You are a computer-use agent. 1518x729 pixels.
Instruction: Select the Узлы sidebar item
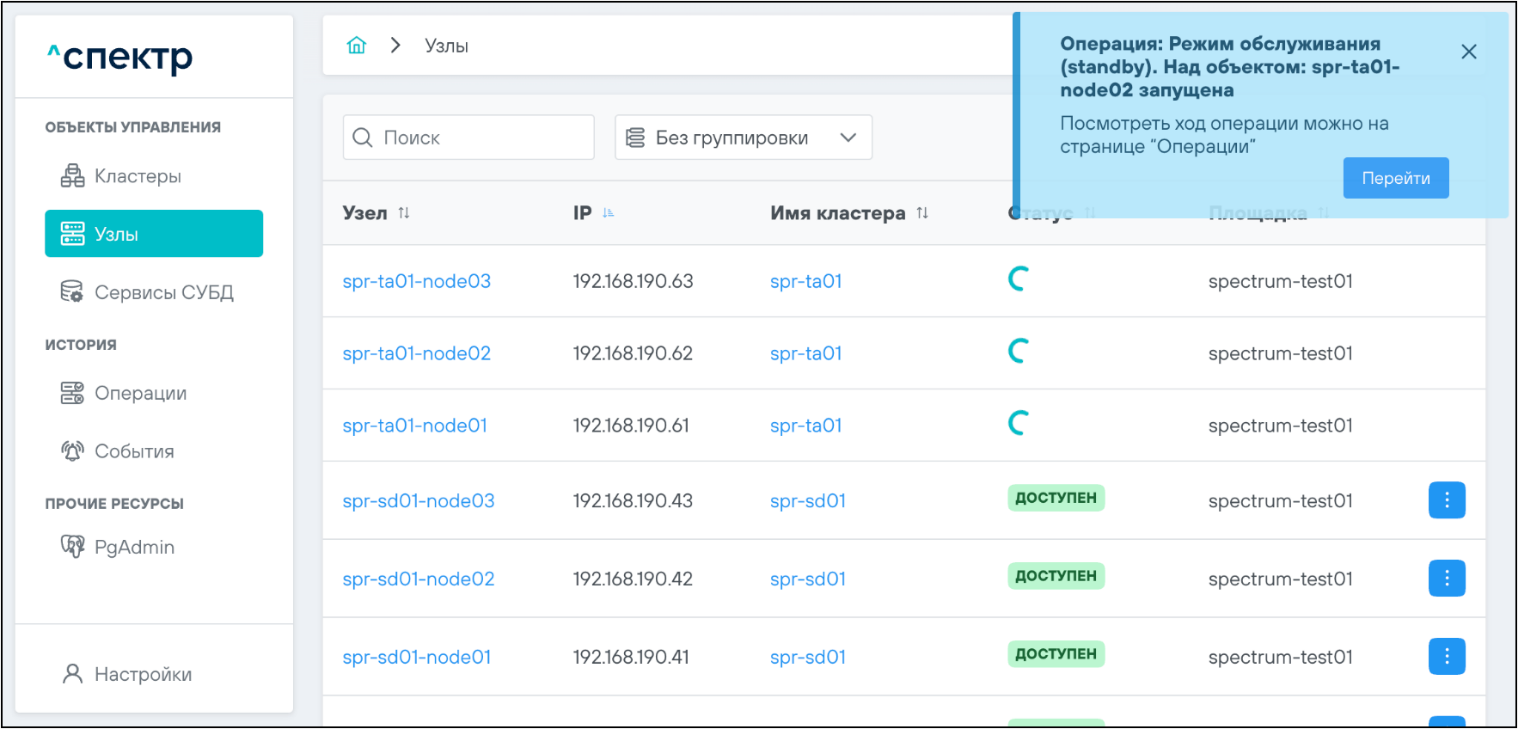tap(154, 234)
